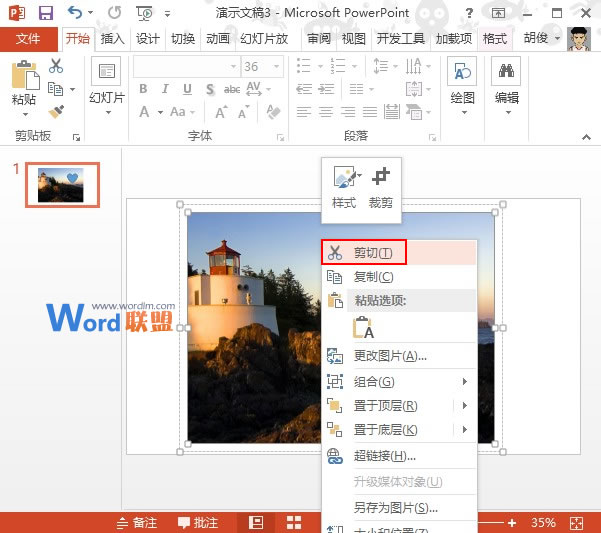Click zoom in plus on zoom slider
Screen dimensions: 601x533
[x=512, y=523]
